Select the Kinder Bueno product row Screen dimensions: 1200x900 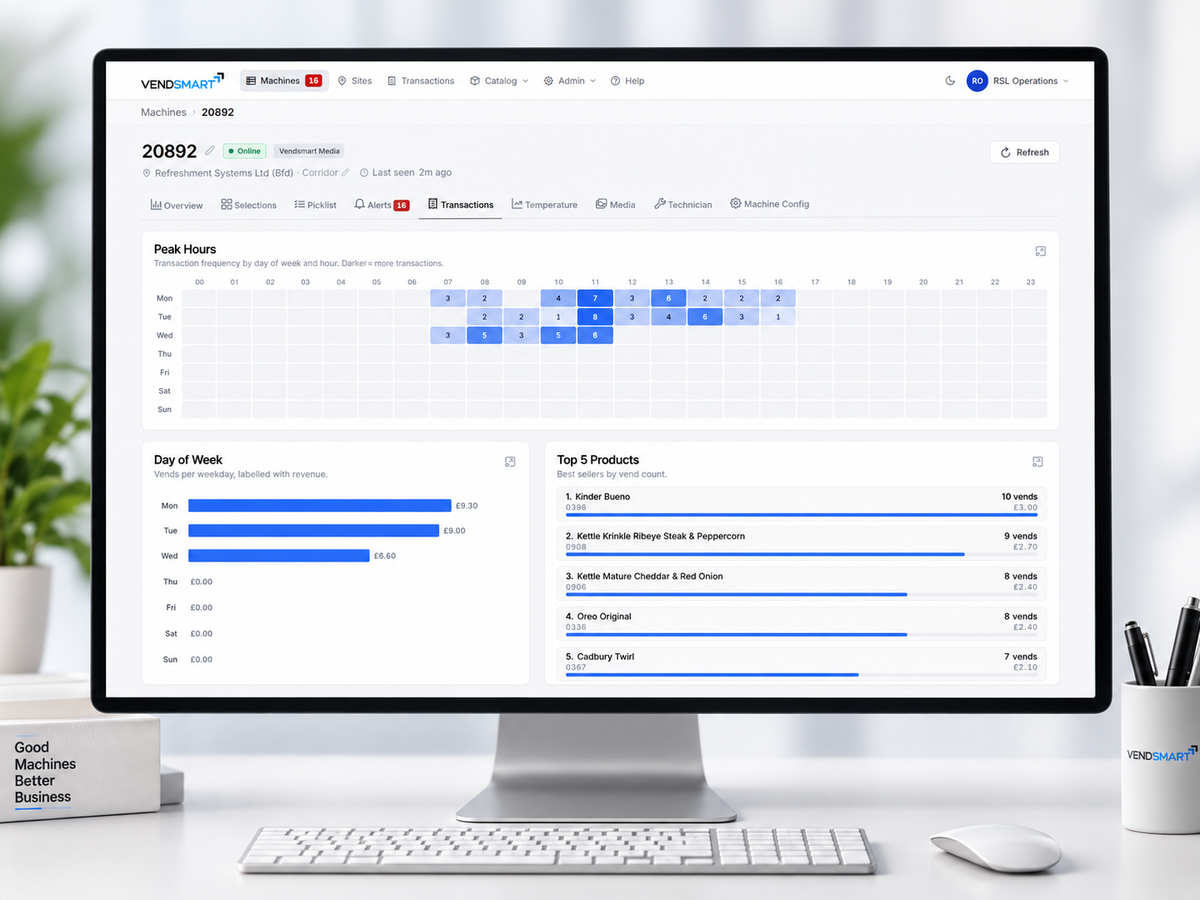point(802,502)
